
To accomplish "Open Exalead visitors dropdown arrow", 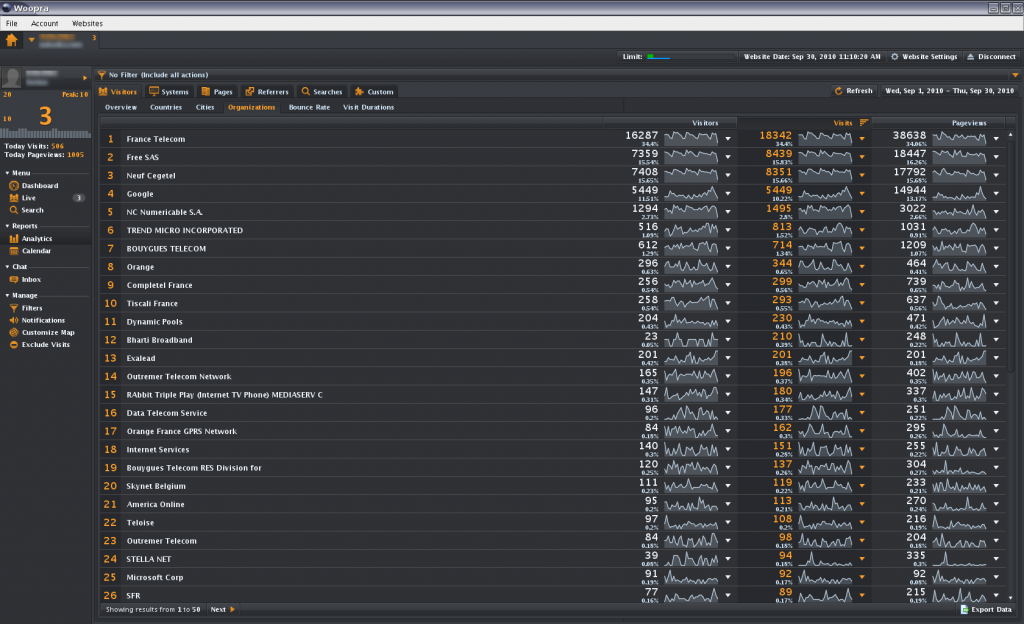I will pos(728,358).
